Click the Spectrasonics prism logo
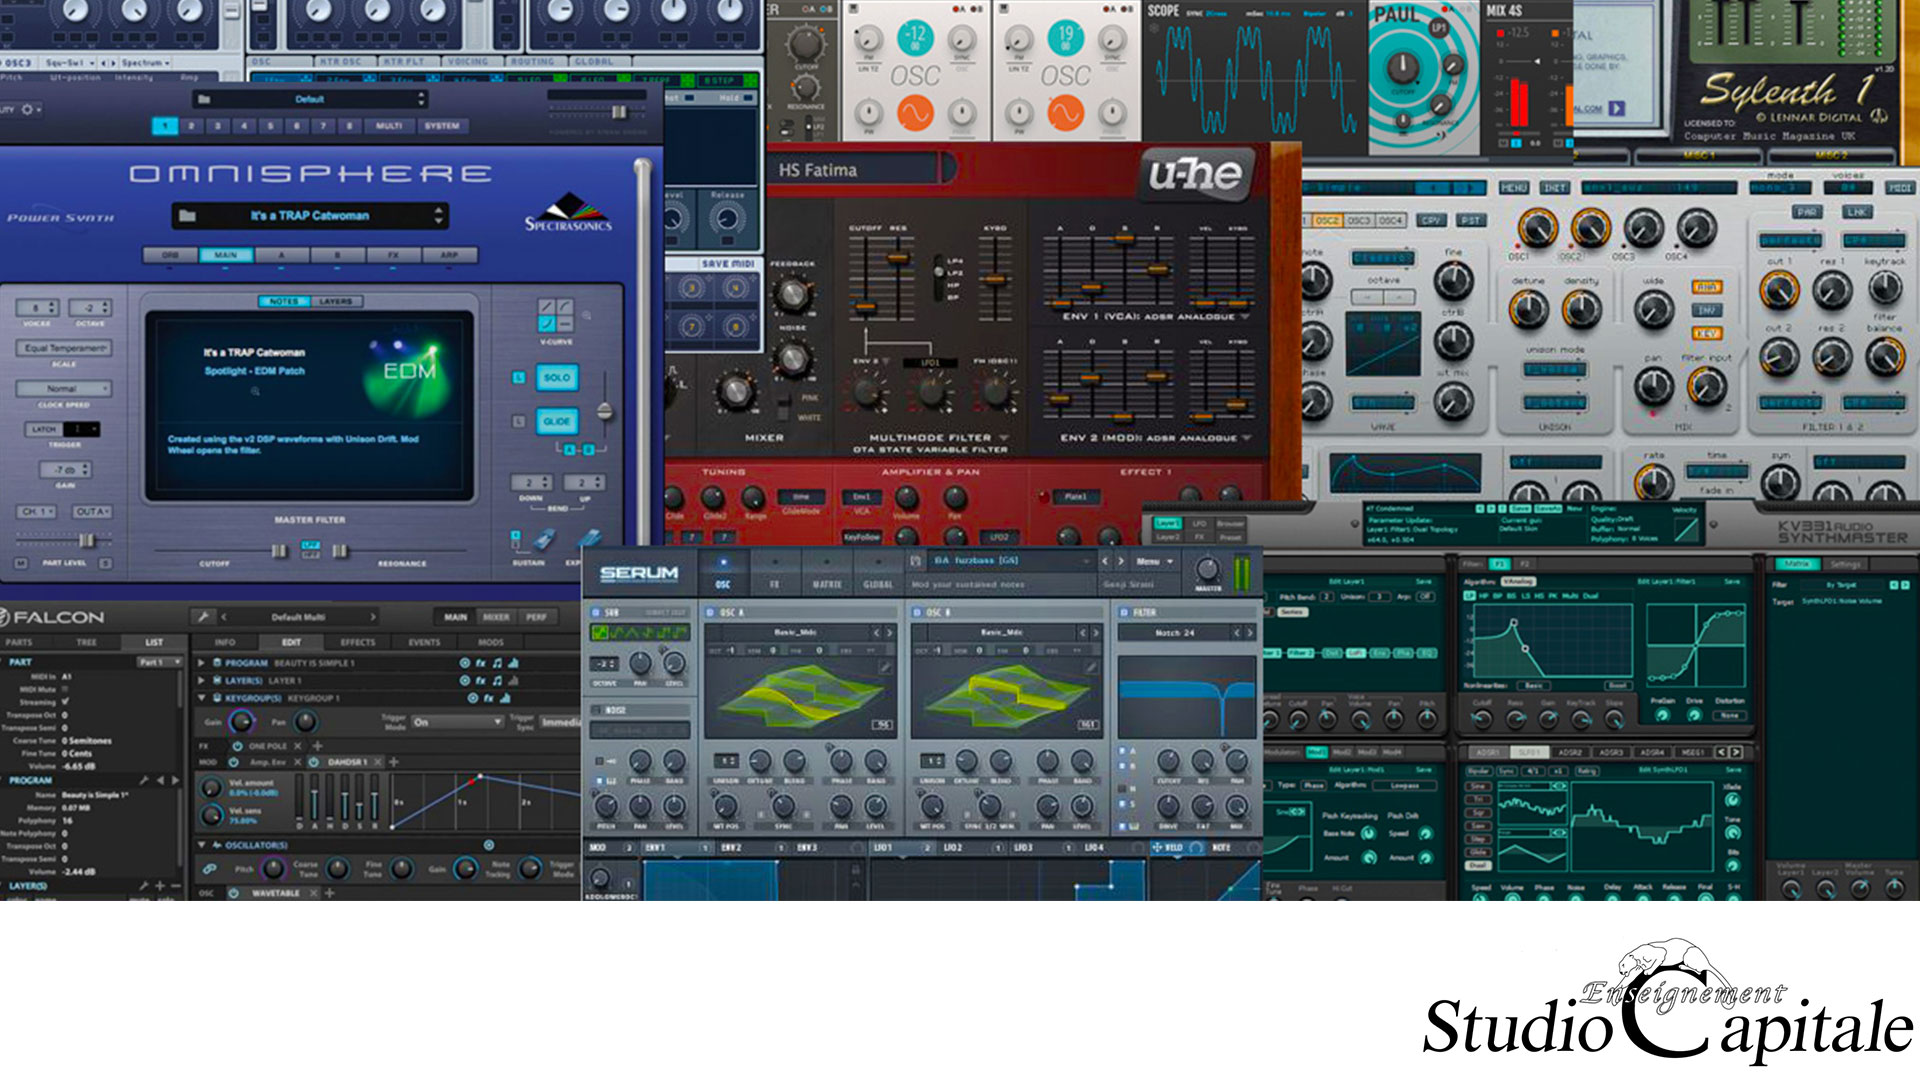1920x1080 pixels. (569, 206)
